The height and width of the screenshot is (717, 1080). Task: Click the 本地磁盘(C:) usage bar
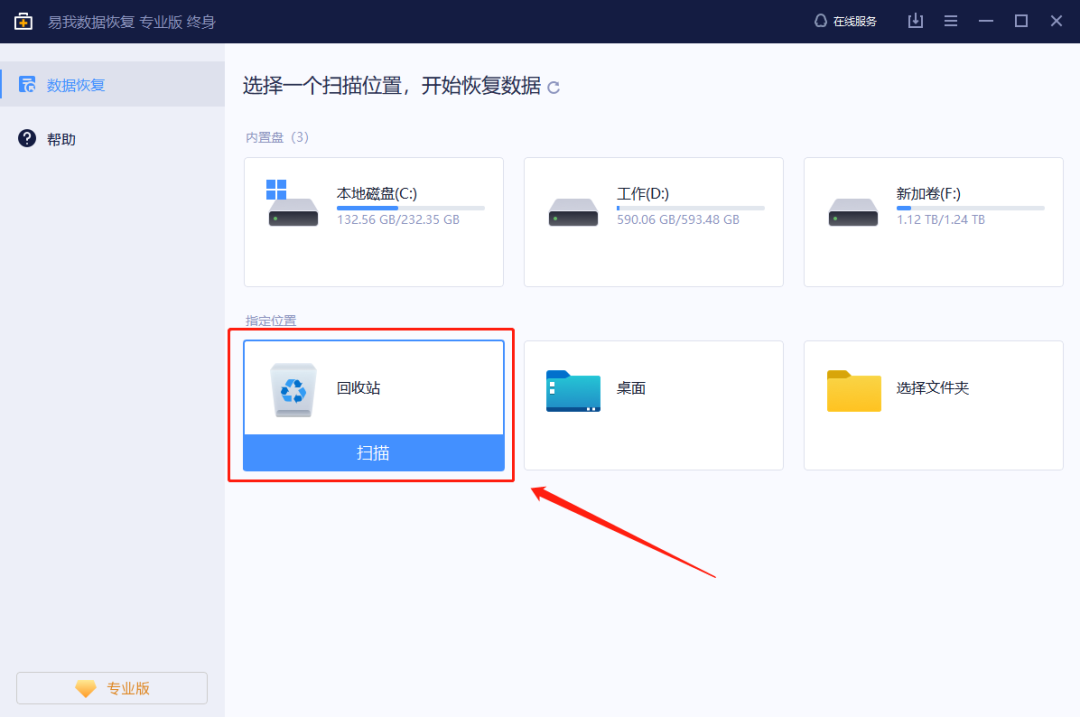tap(411, 207)
